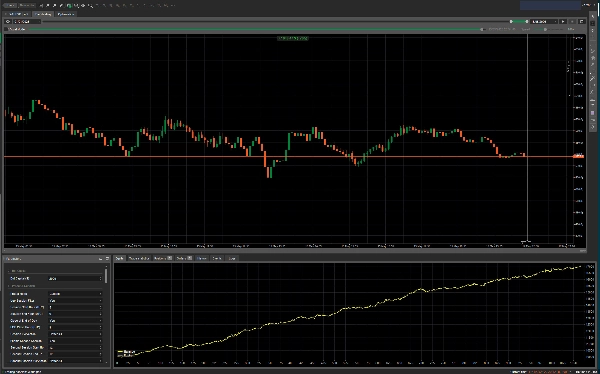The height and width of the screenshot is (374, 600).
Task: Click the Parameters panel vertical scrollbar
Action: click(106, 276)
